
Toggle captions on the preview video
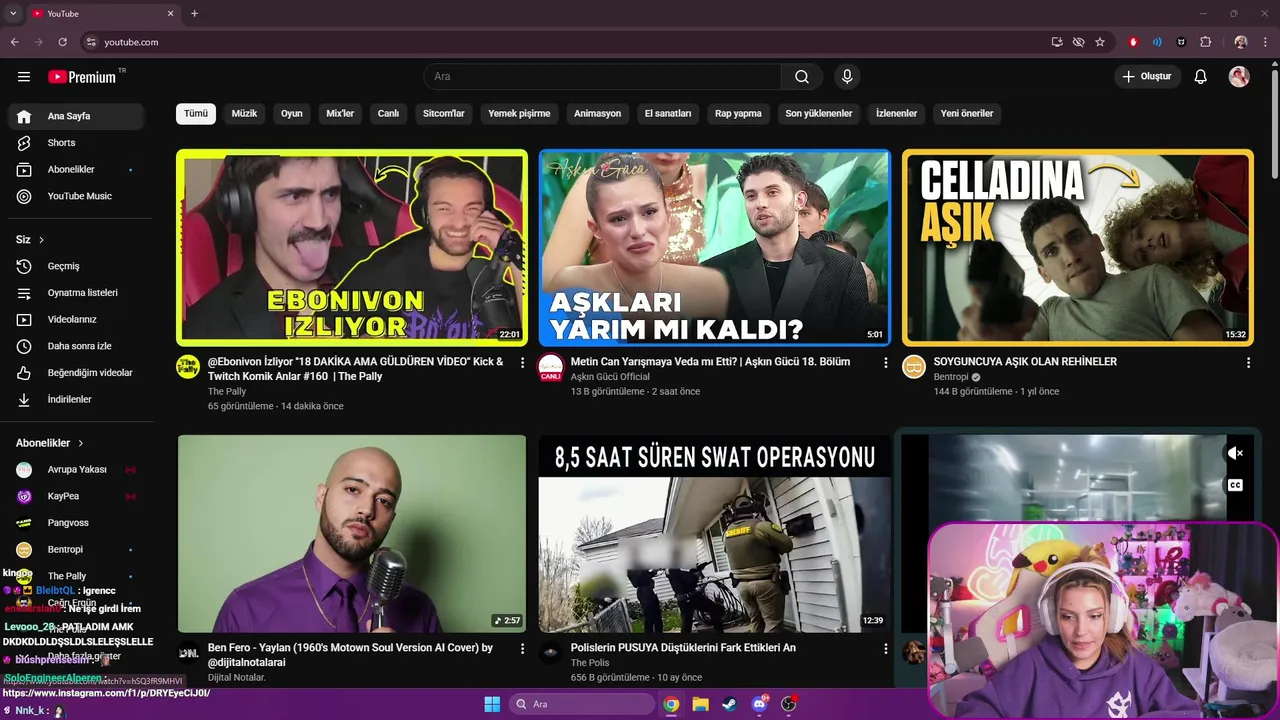click(x=1235, y=485)
